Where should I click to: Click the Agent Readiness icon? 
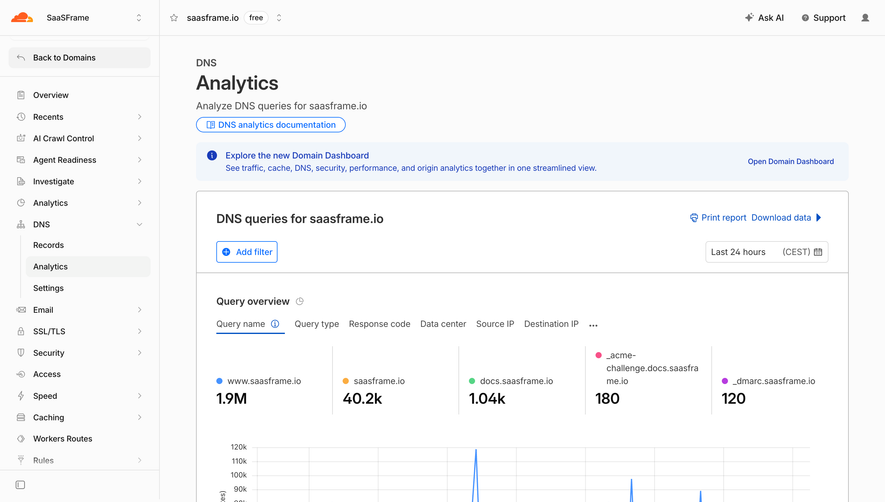pyautogui.click(x=21, y=160)
